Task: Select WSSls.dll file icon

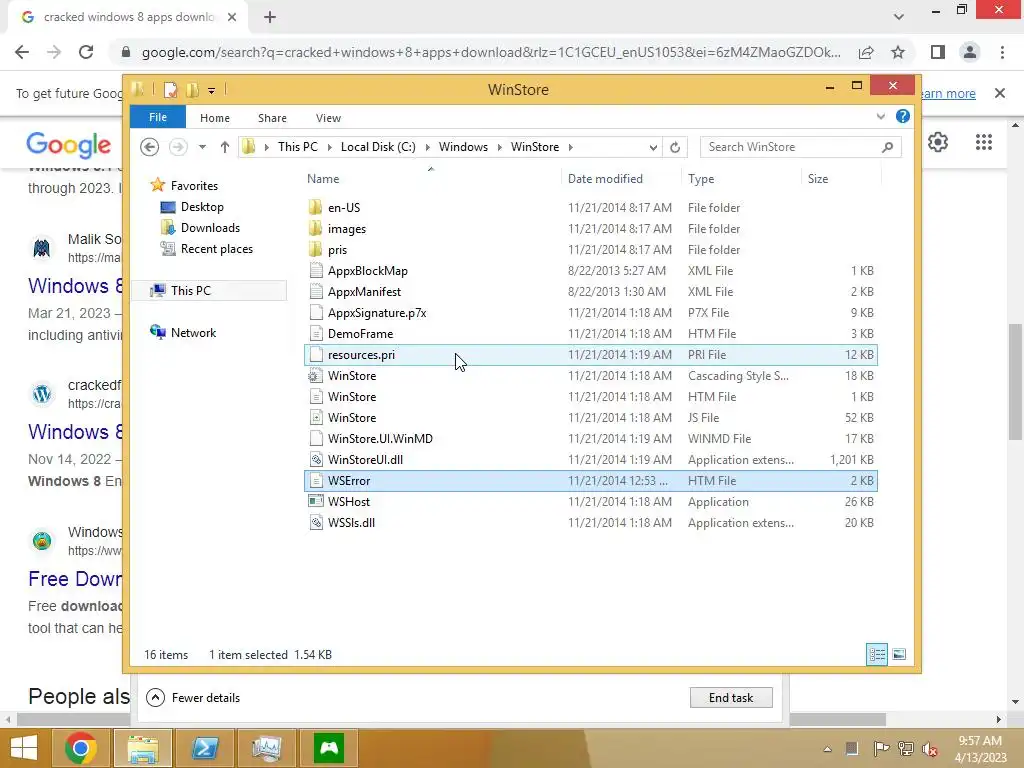Action: 315,522
